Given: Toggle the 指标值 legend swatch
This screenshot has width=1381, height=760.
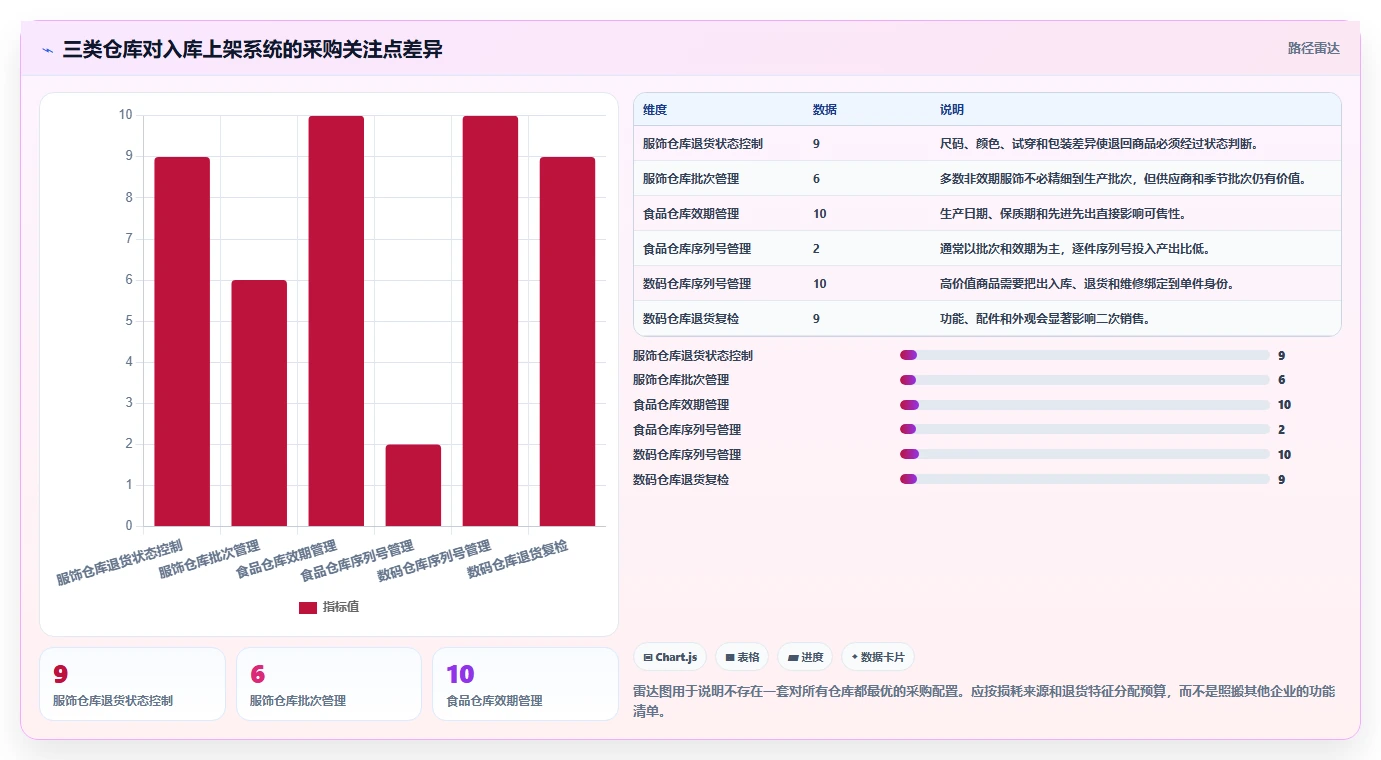Looking at the screenshot, I should (x=308, y=608).
